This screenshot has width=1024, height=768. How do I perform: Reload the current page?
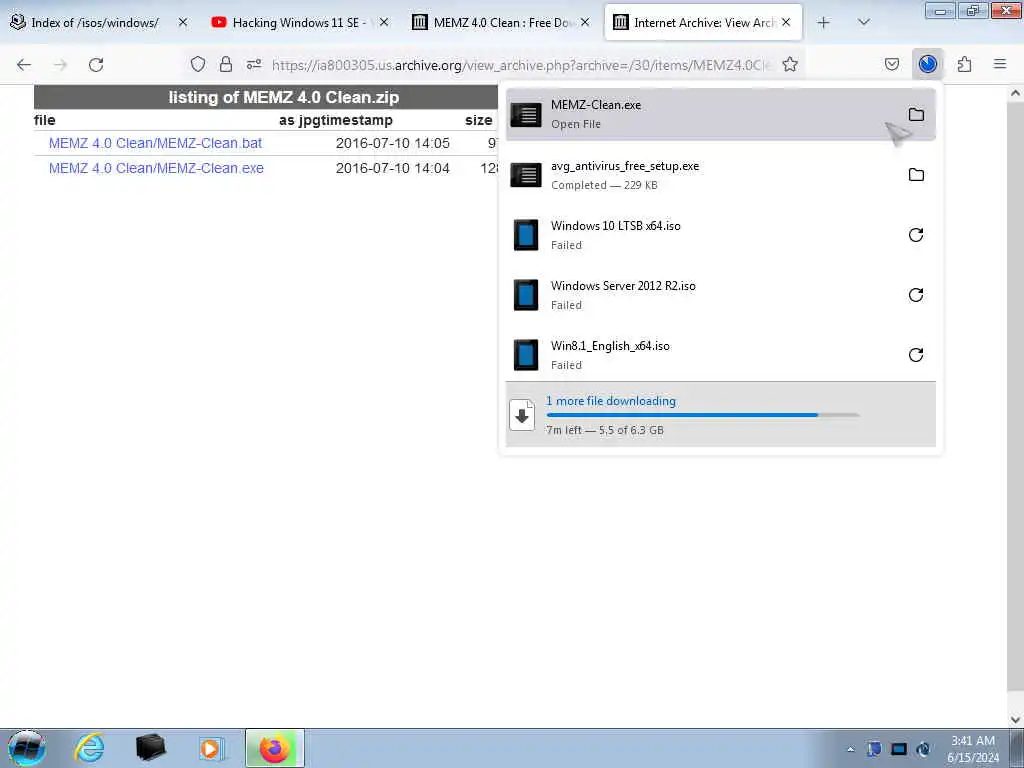pyautogui.click(x=96, y=65)
